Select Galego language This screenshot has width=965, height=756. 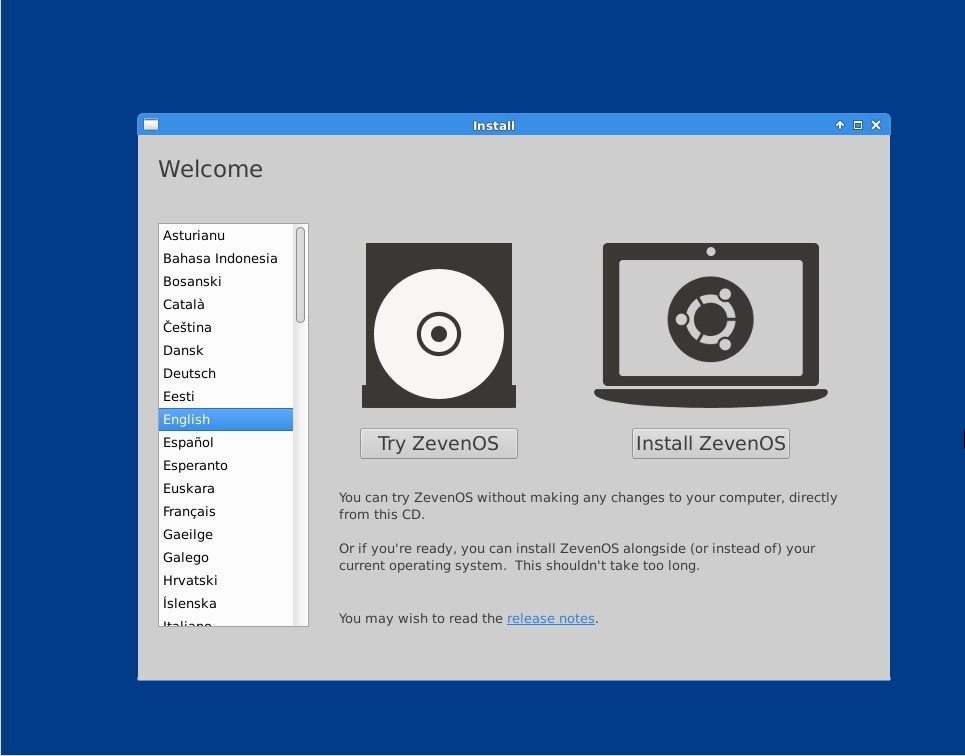coord(226,557)
